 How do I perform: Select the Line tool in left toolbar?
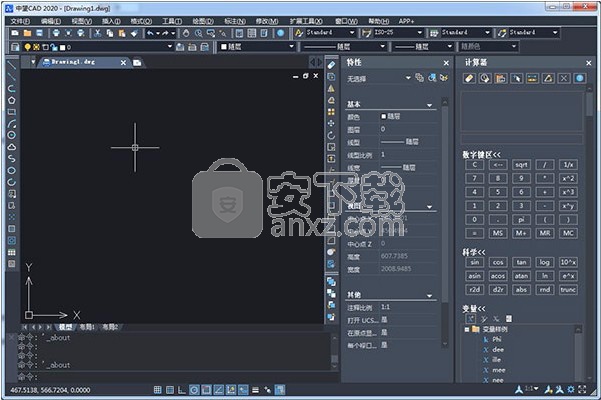pos(11,64)
